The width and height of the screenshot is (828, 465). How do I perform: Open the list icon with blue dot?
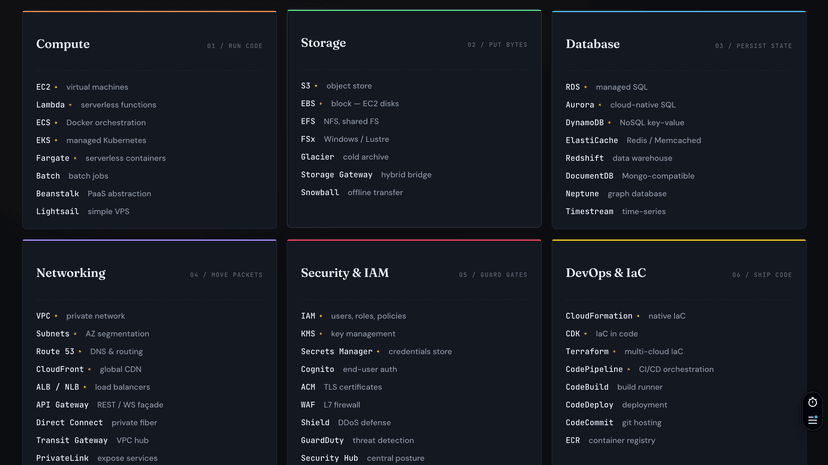[x=812, y=420]
